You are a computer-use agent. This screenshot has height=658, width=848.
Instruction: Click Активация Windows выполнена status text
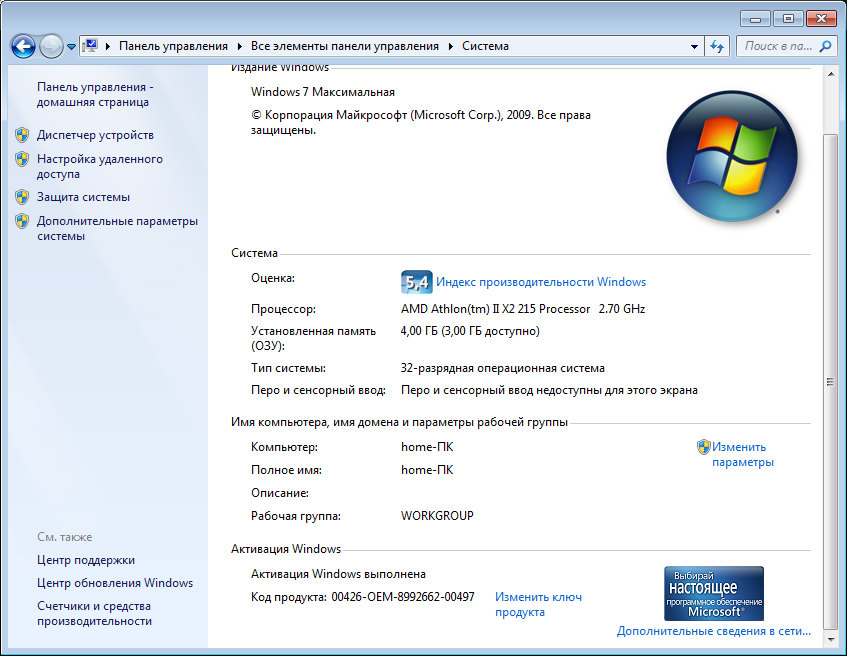tap(338, 574)
